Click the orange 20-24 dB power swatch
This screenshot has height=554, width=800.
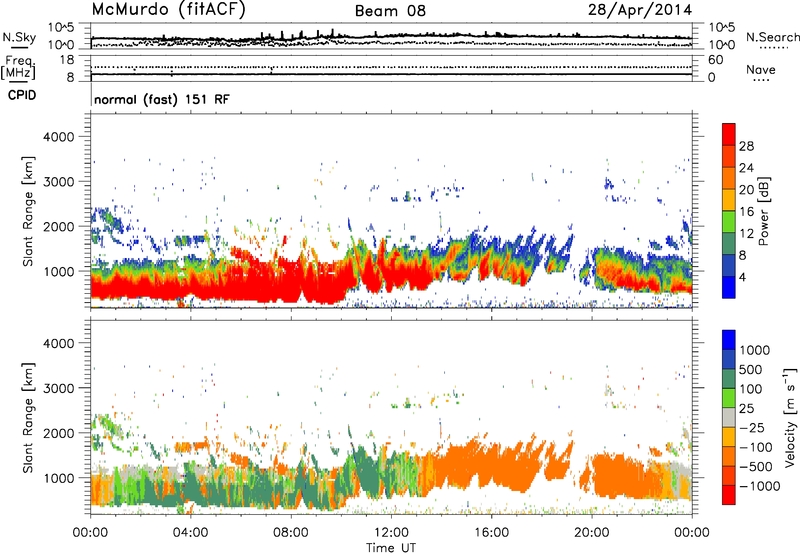coord(729,178)
